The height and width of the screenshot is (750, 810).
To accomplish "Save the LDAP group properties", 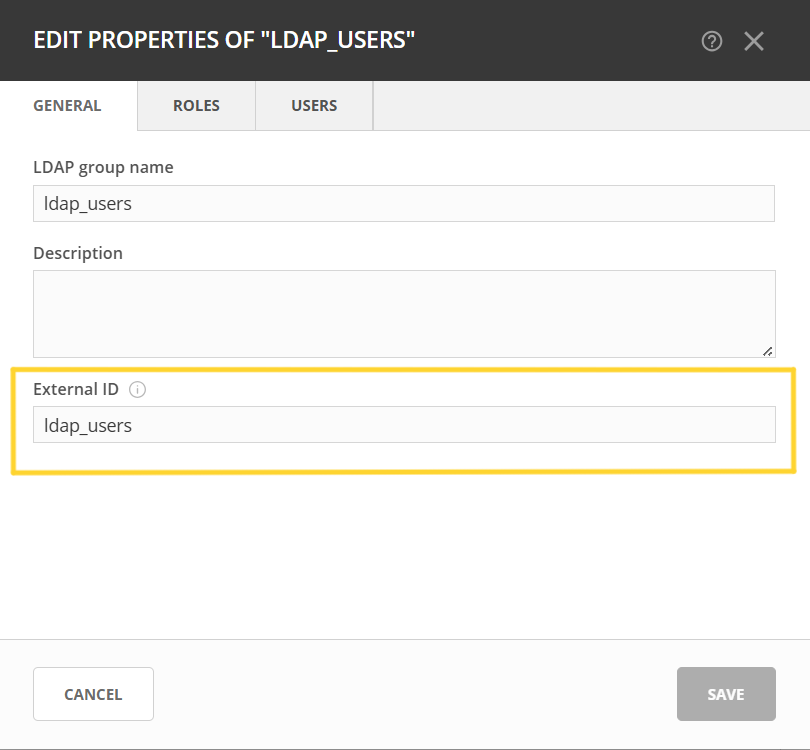I will (x=726, y=694).
